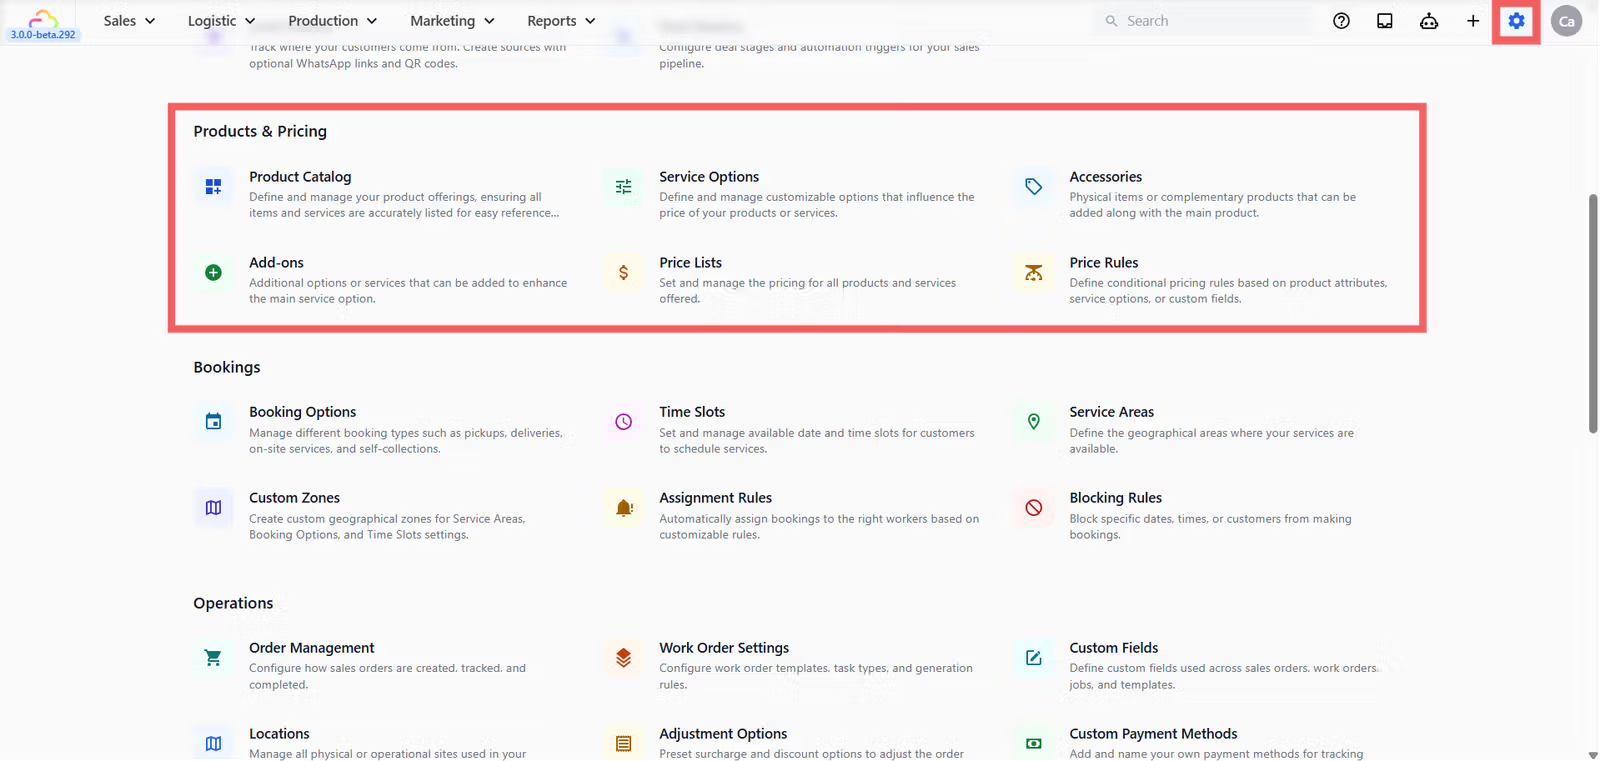This screenshot has width=1600, height=761.
Task: Open the Booking Options link
Action: click(x=302, y=412)
